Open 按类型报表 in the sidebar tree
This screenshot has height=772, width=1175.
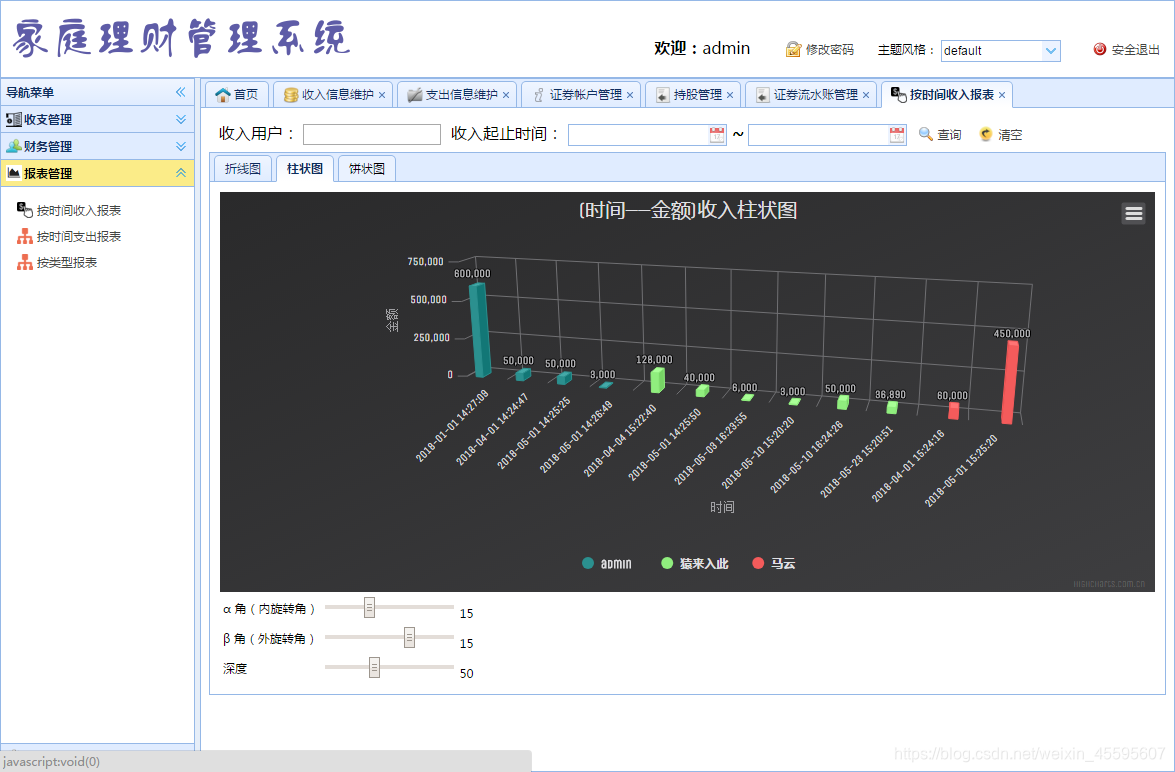point(67,262)
